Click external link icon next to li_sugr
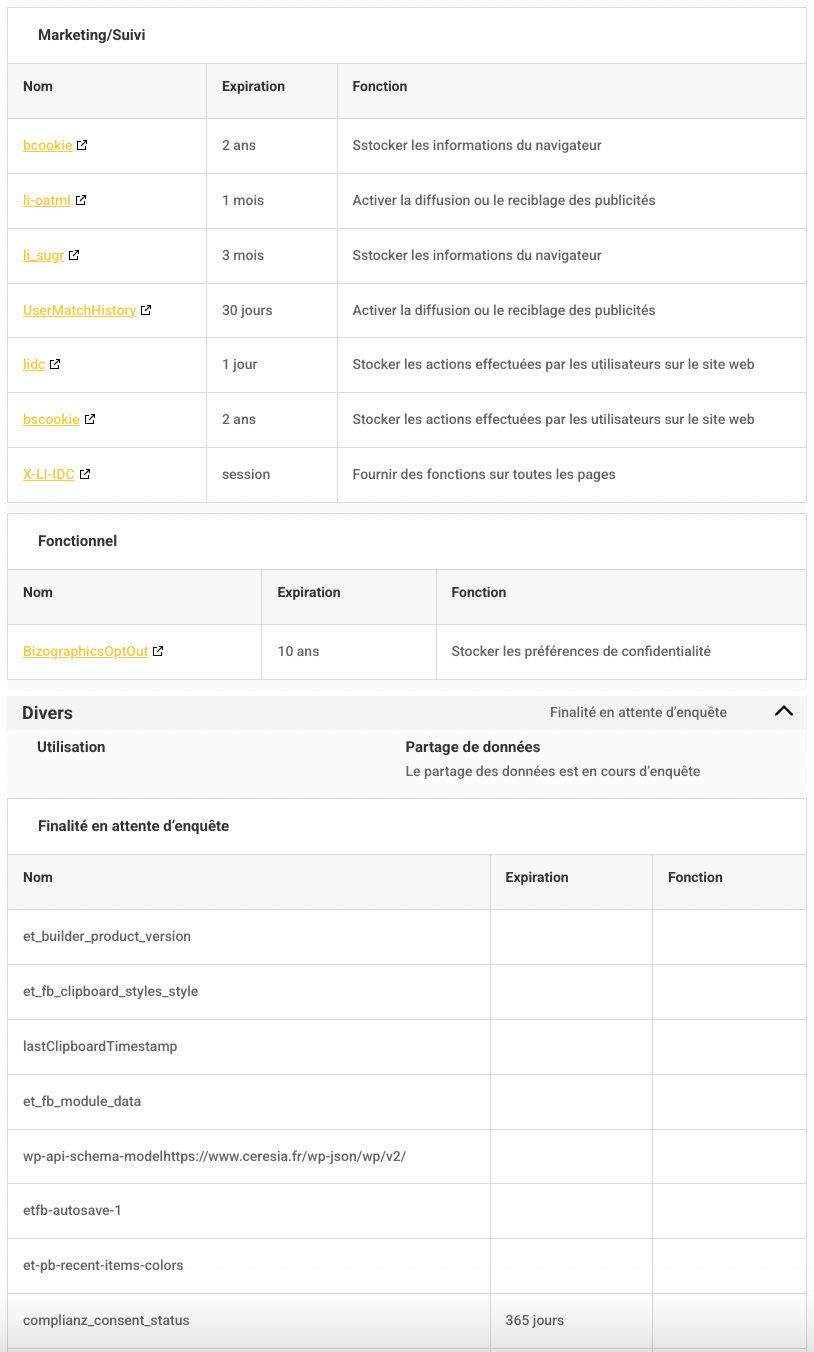This screenshot has height=1352, width=814. [x=74, y=255]
